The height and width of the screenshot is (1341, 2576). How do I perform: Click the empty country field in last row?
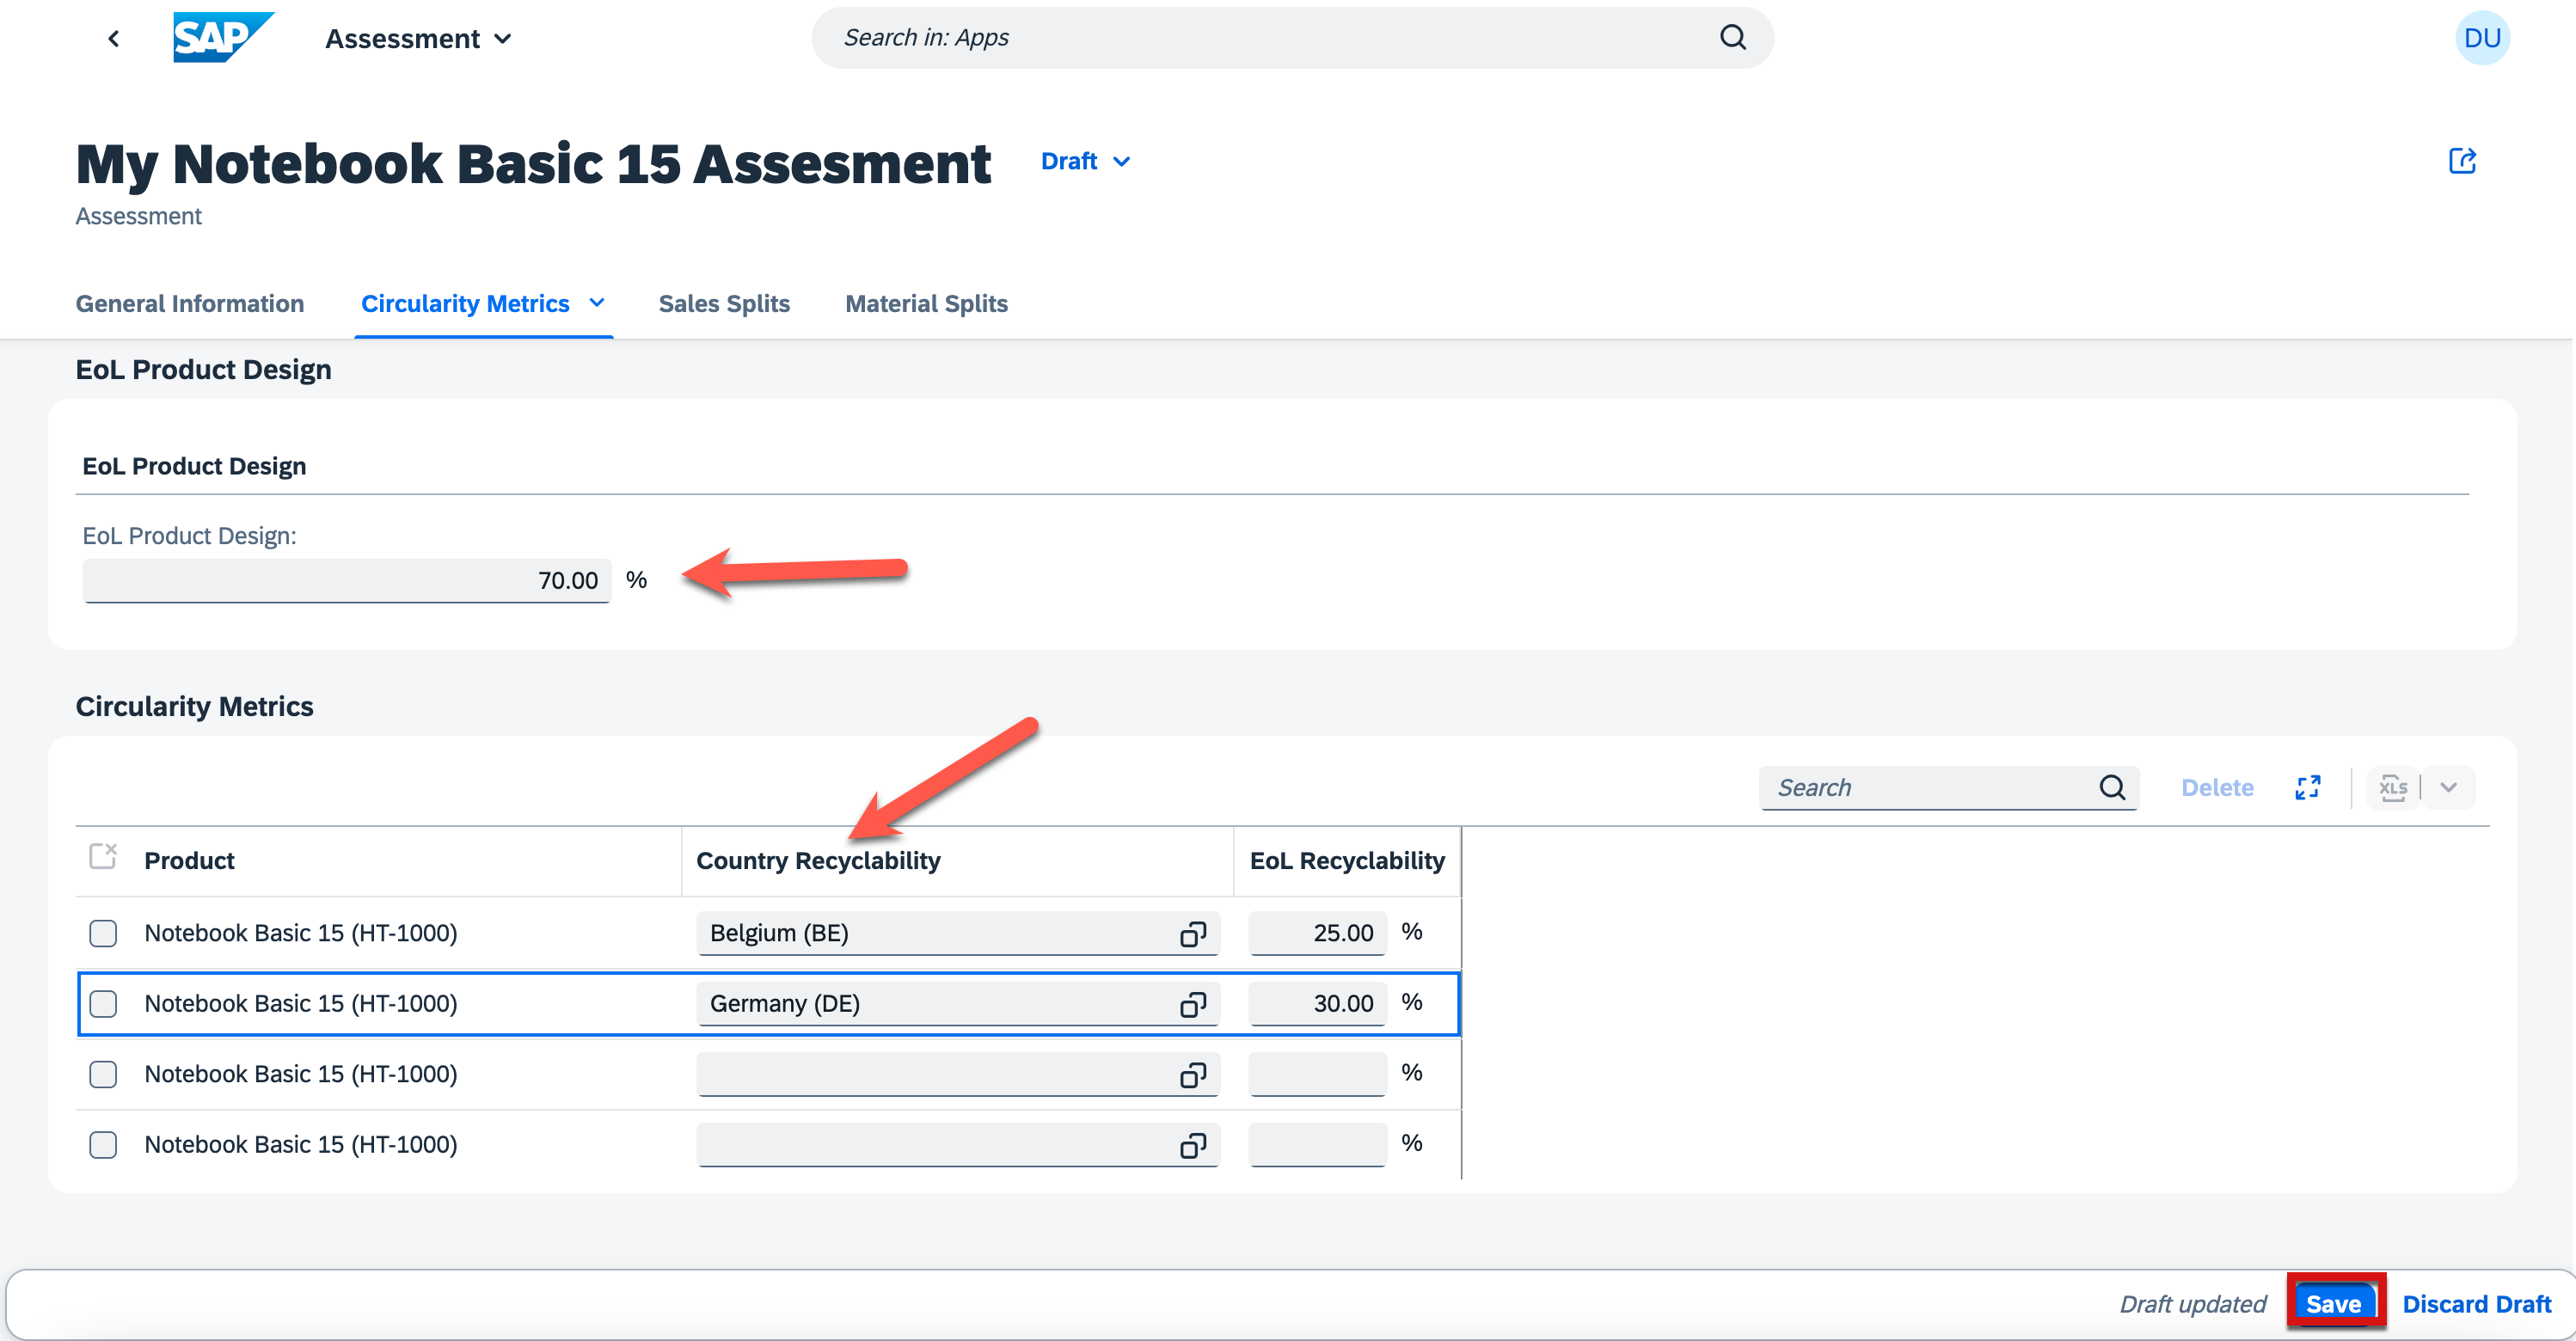tap(956, 1144)
